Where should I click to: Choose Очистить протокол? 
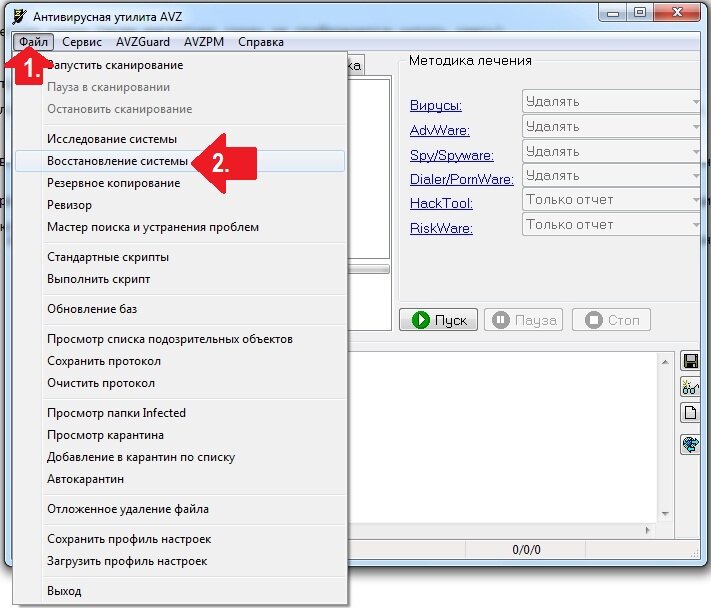(x=180, y=383)
